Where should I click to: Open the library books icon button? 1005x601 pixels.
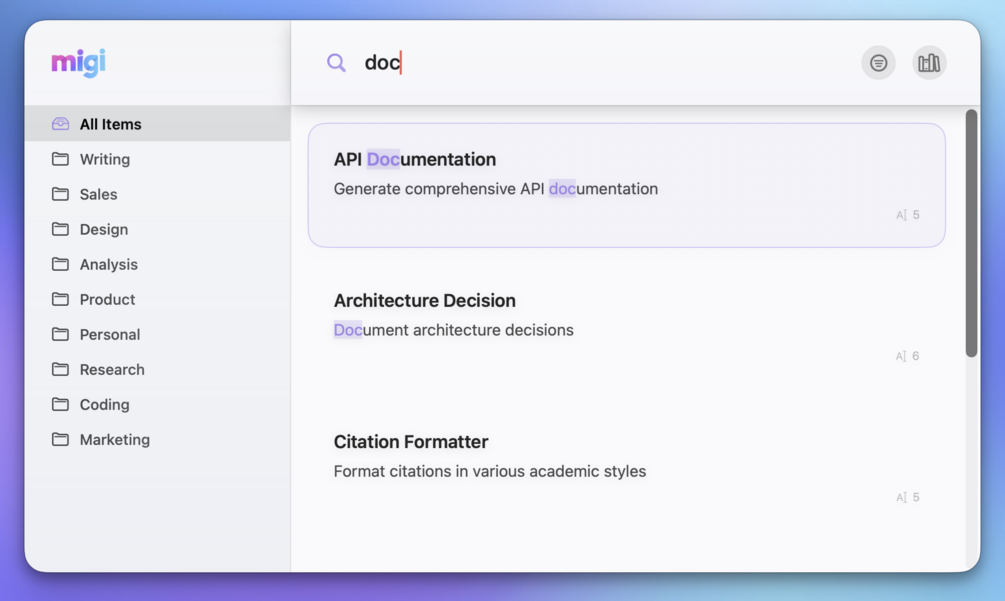929,63
